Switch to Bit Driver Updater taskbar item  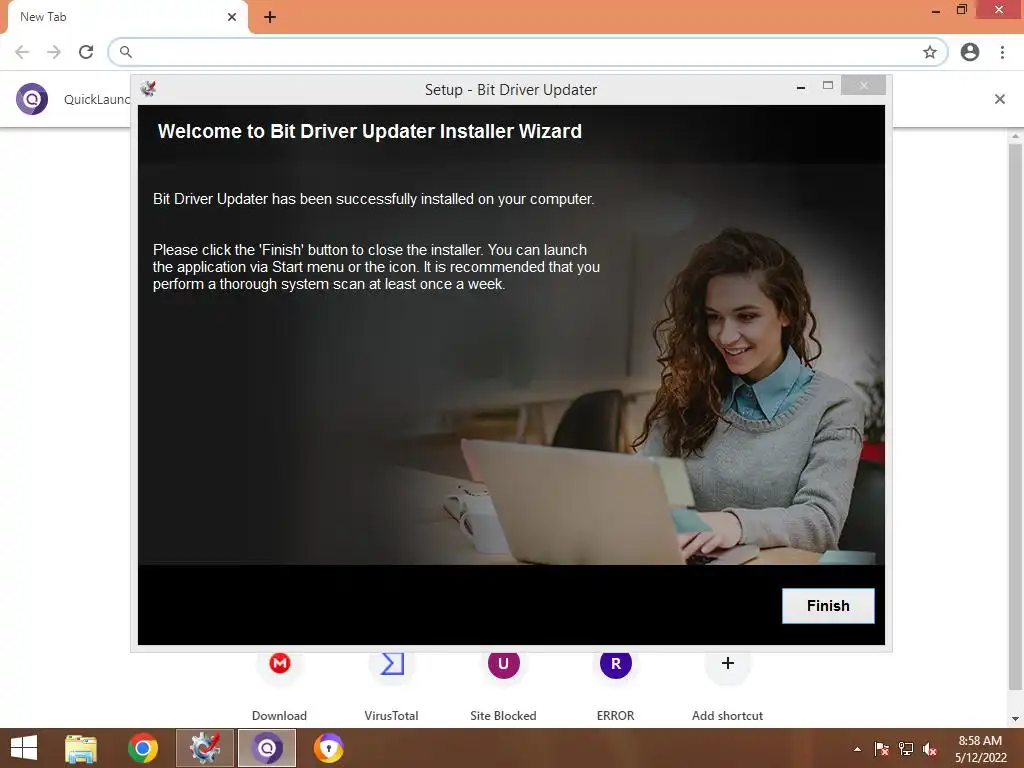click(x=205, y=748)
